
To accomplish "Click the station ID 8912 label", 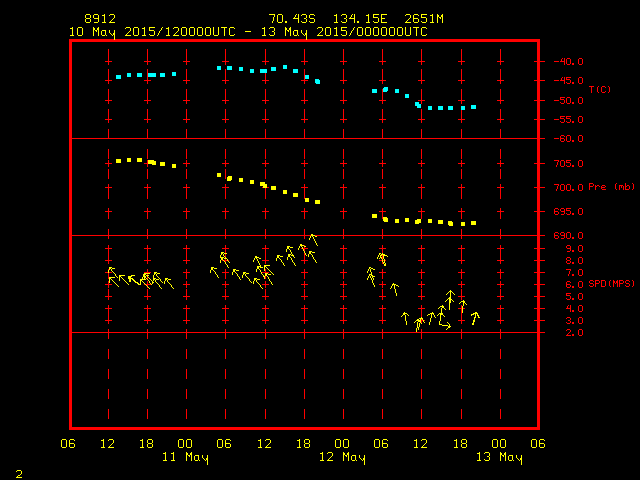I will (100, 19).
